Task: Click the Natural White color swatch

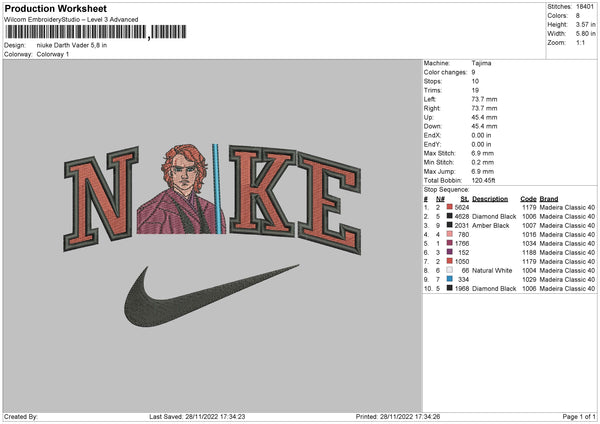Action: point(450,270)
